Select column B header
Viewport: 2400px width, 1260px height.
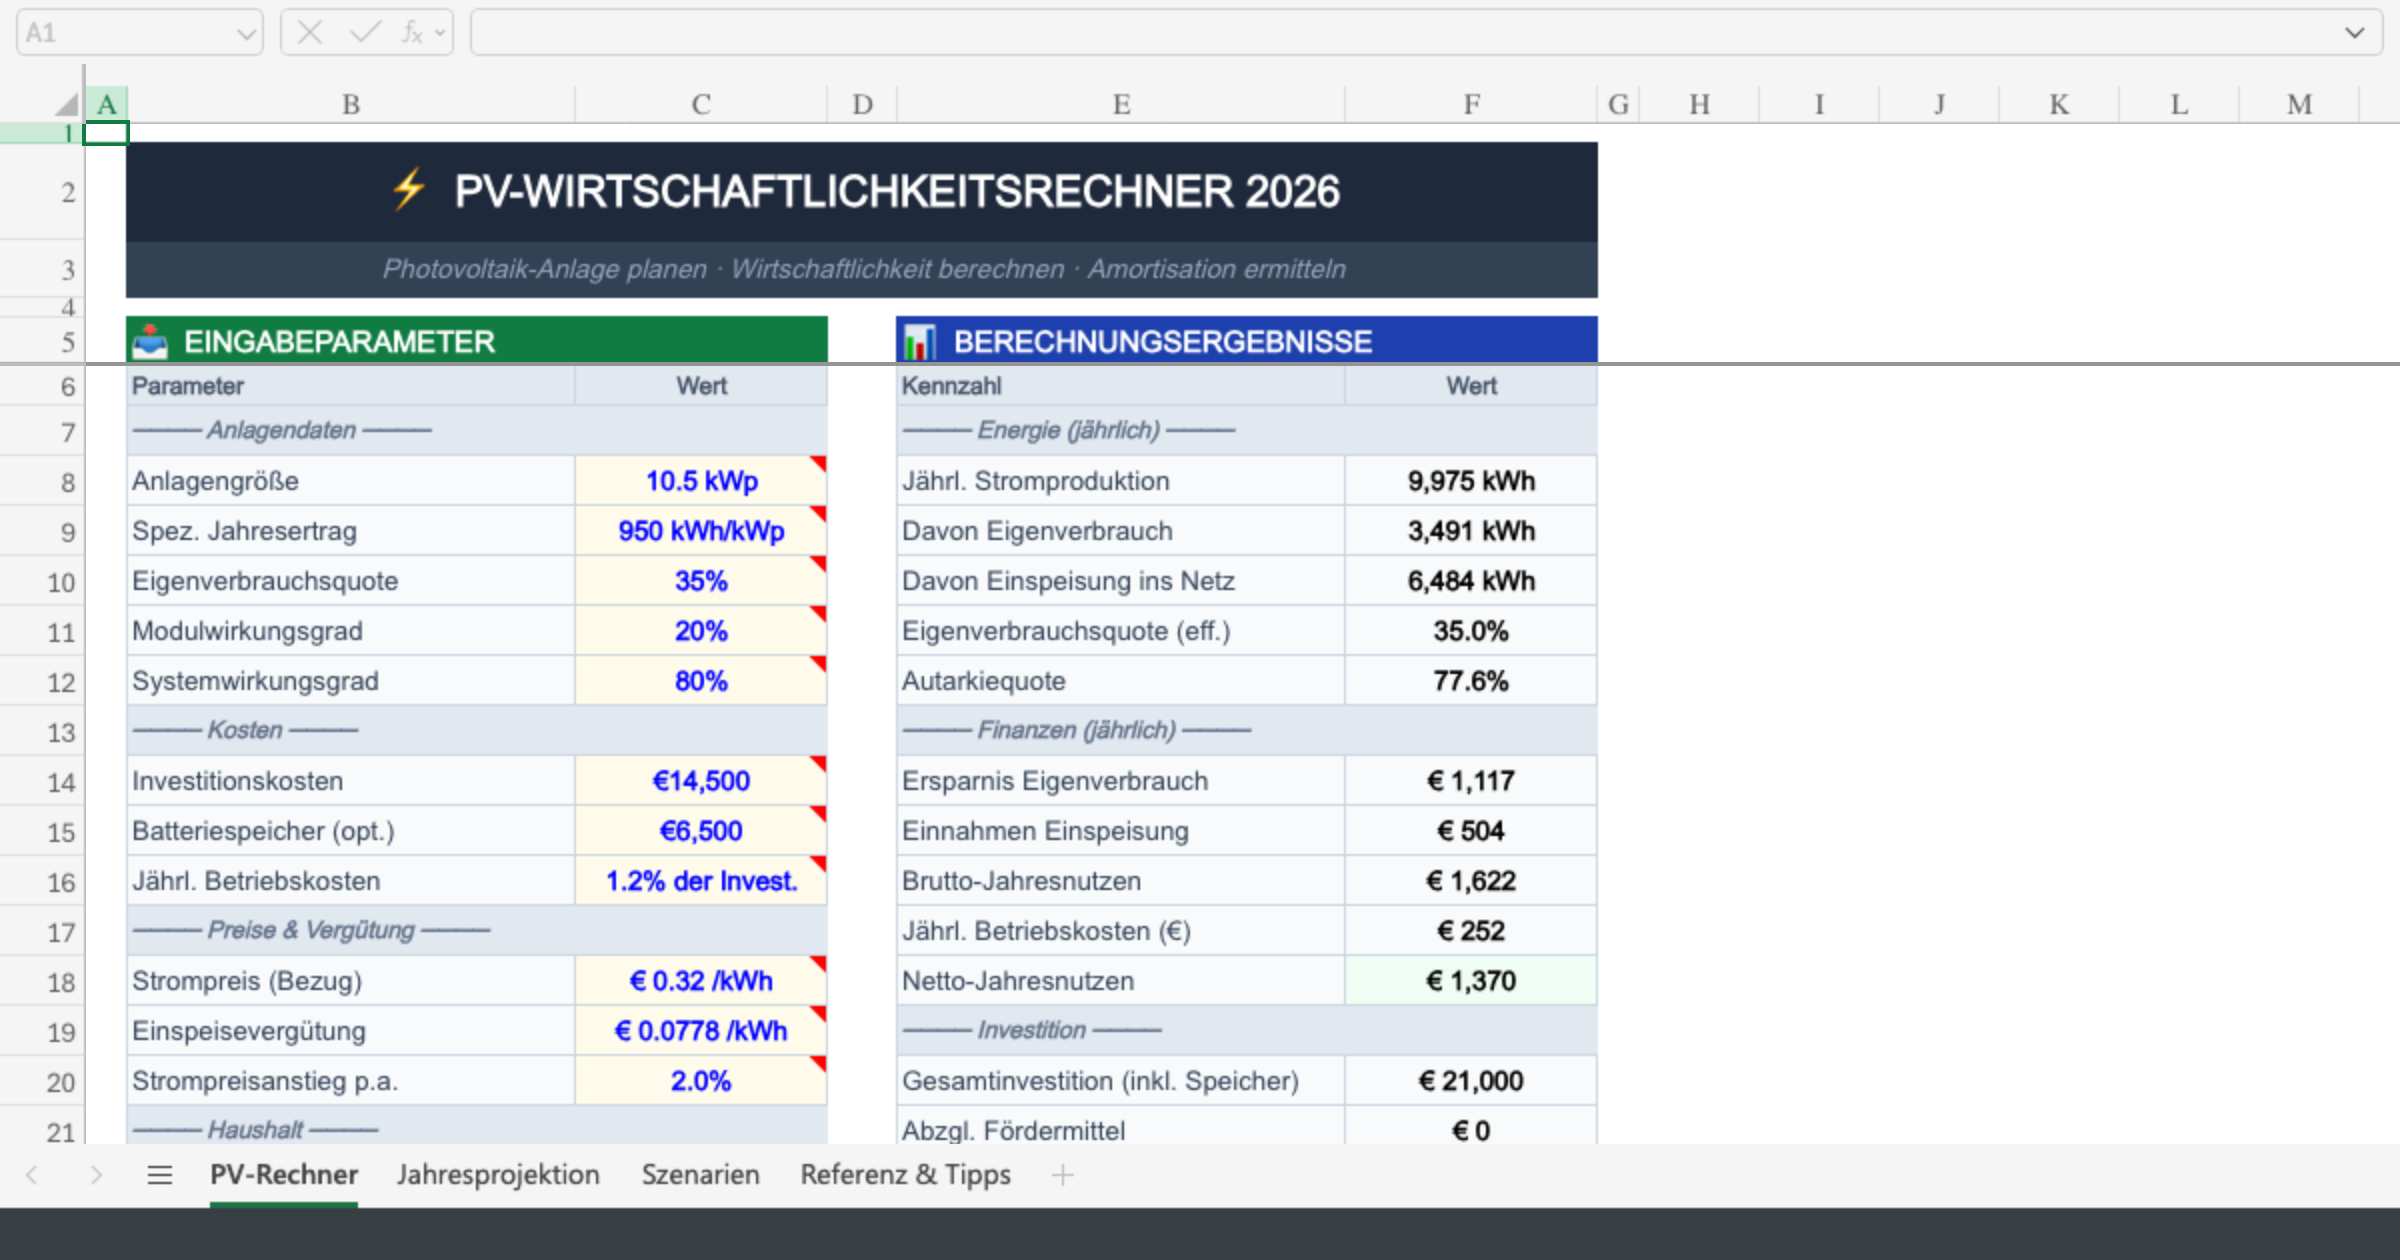click(x=351, y=104)
